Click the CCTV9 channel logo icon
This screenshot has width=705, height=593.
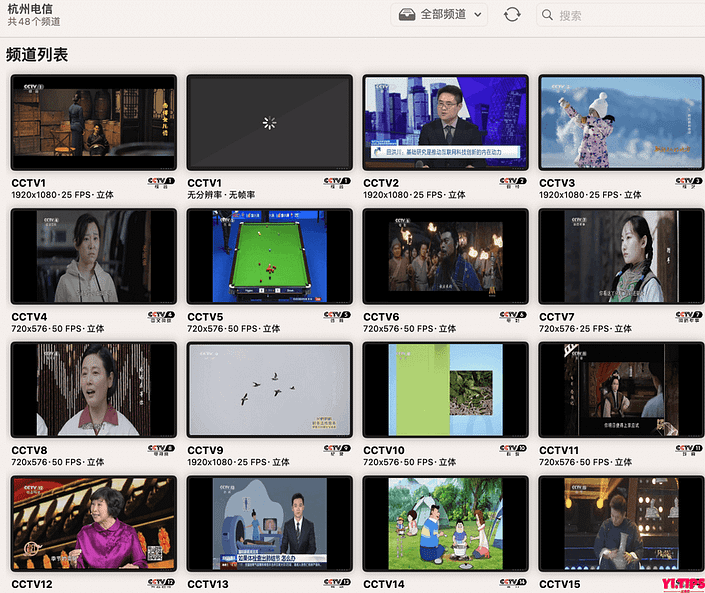click(337, 450)
